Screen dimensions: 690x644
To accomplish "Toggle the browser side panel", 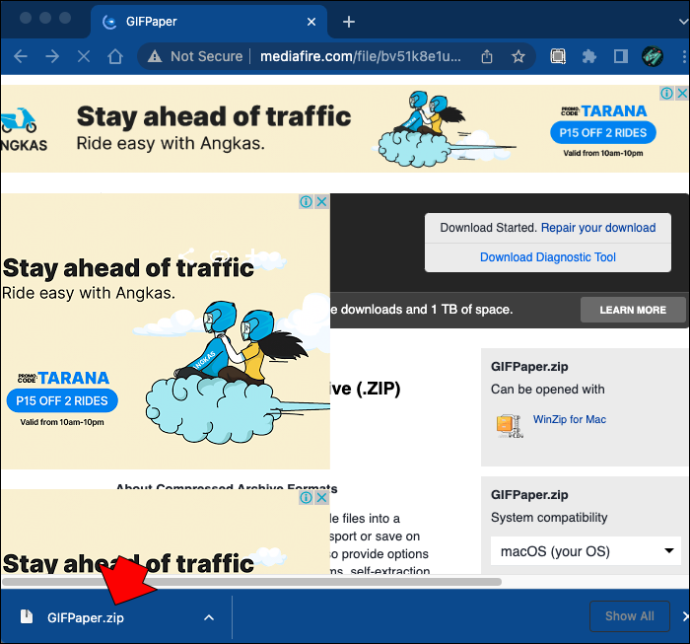I will (621, 56).
